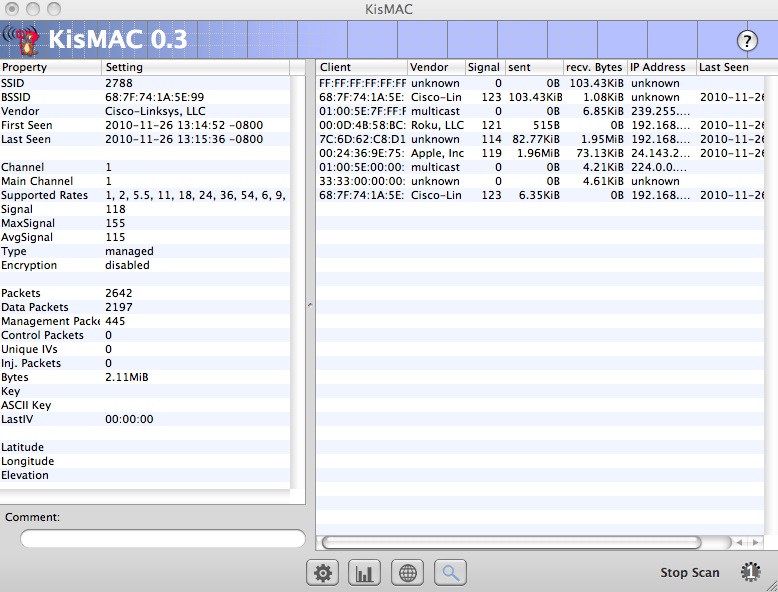Click the KisMAC mascot logo
The width and height of the screenshot is (778, 592).
(x=21, y=40)
